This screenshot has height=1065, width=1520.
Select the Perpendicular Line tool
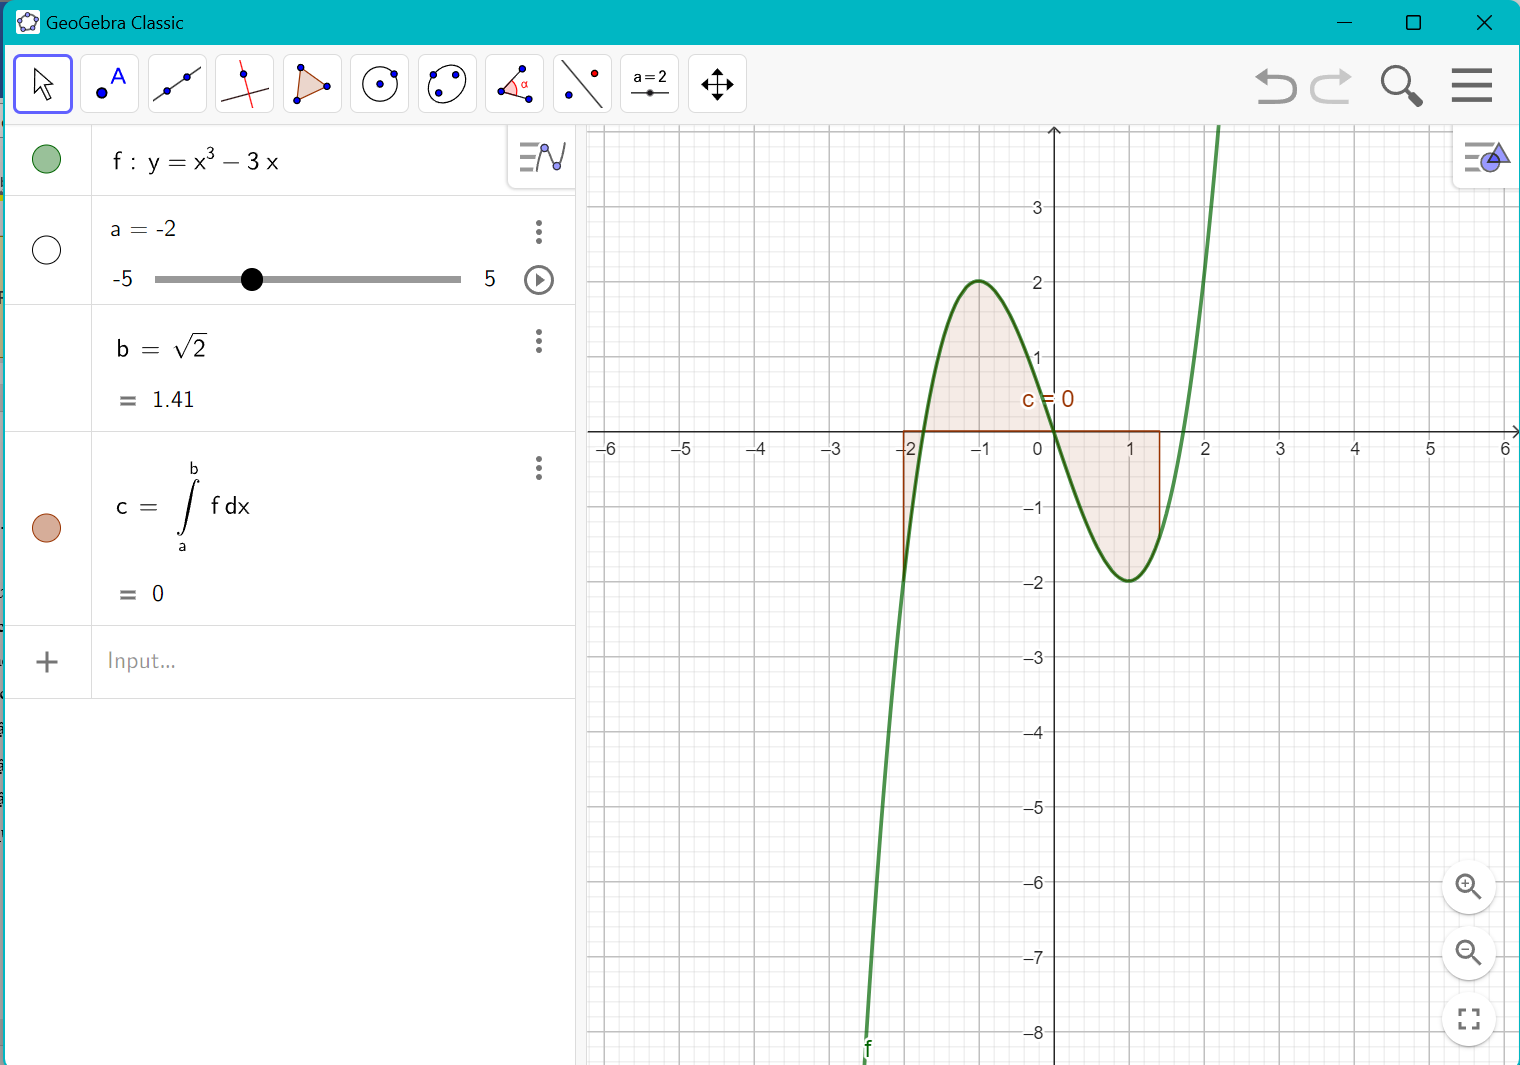click(x=244, y=84)
